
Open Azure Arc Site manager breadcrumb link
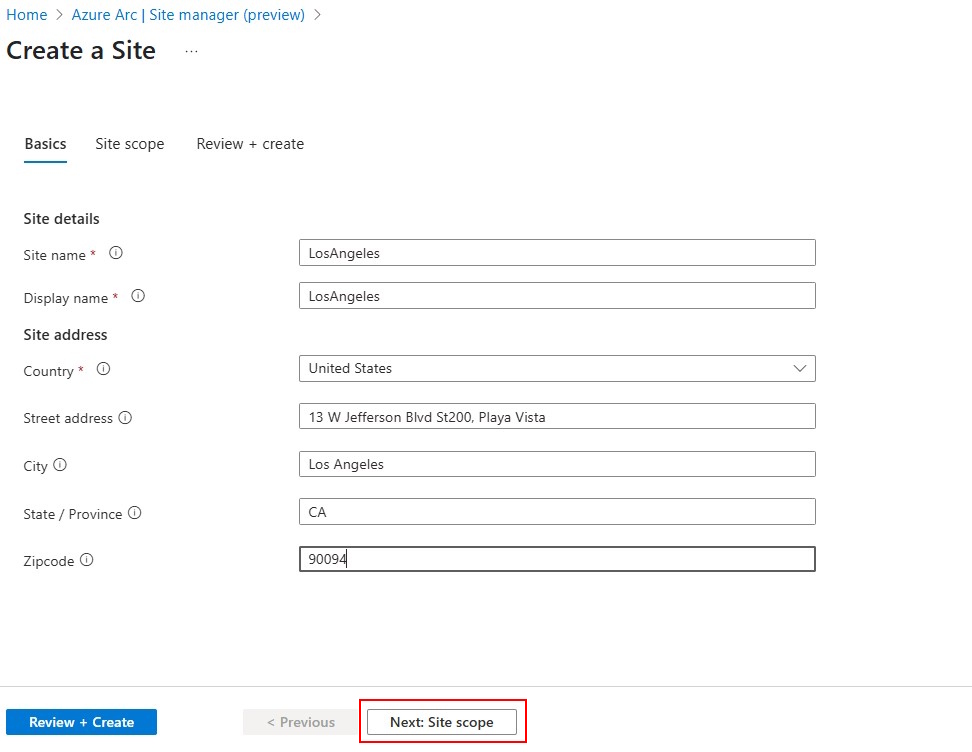pyautogui.click(x=188, y=15)
